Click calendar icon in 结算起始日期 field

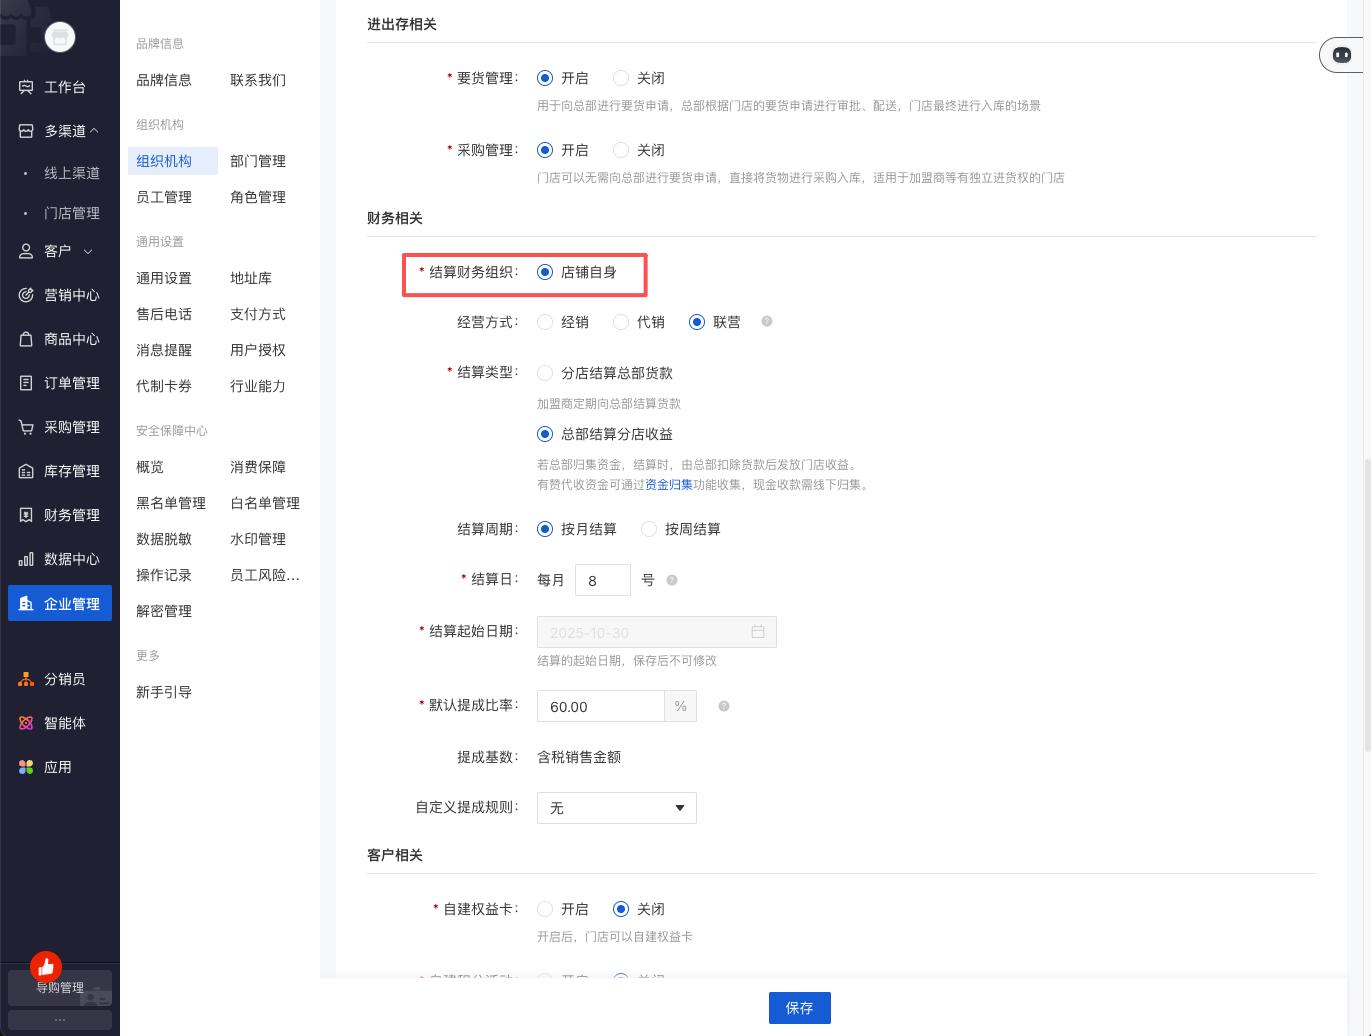tap(758, 632)
